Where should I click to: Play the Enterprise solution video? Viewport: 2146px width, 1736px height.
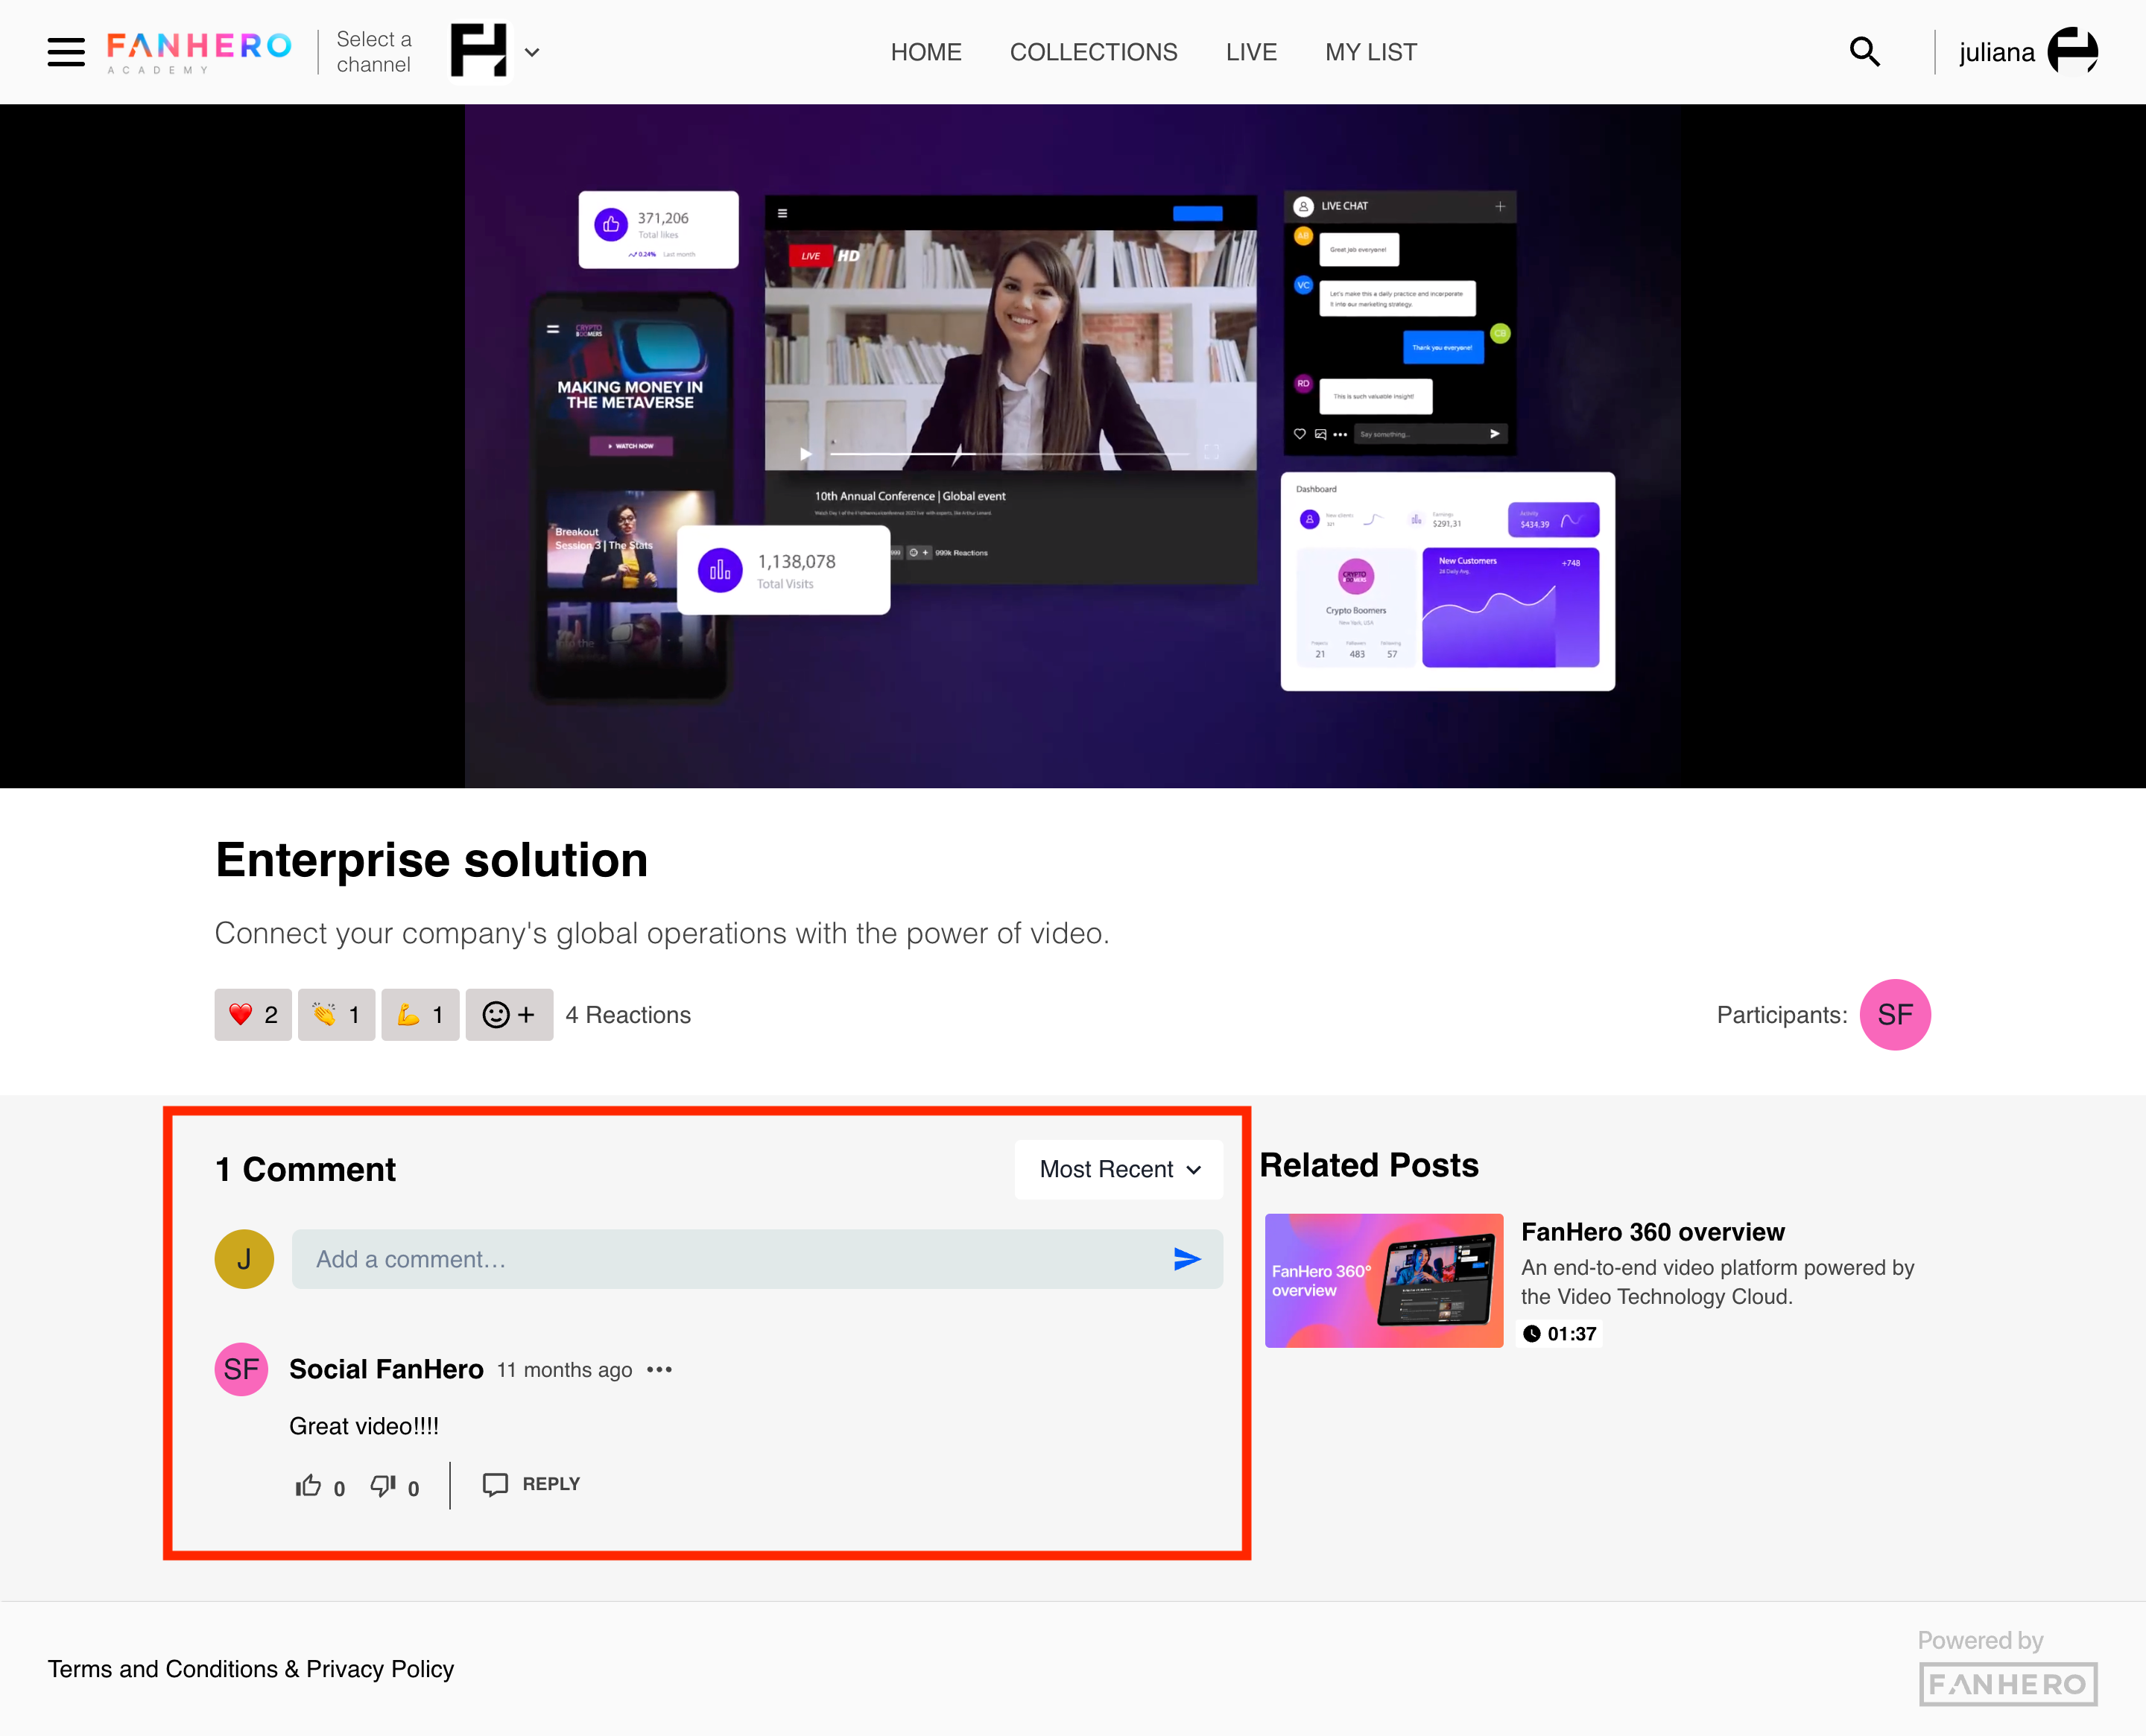(1072, 446)
